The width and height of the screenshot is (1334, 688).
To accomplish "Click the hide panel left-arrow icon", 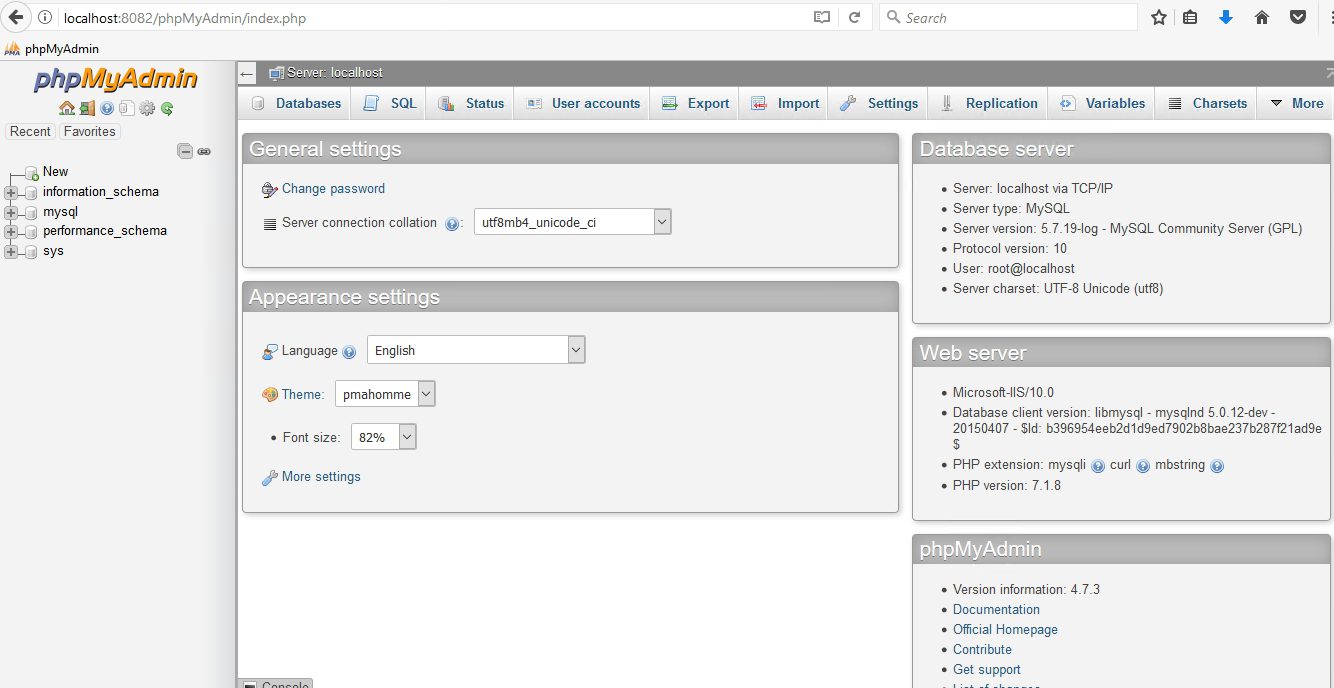I will click(247, 73).
